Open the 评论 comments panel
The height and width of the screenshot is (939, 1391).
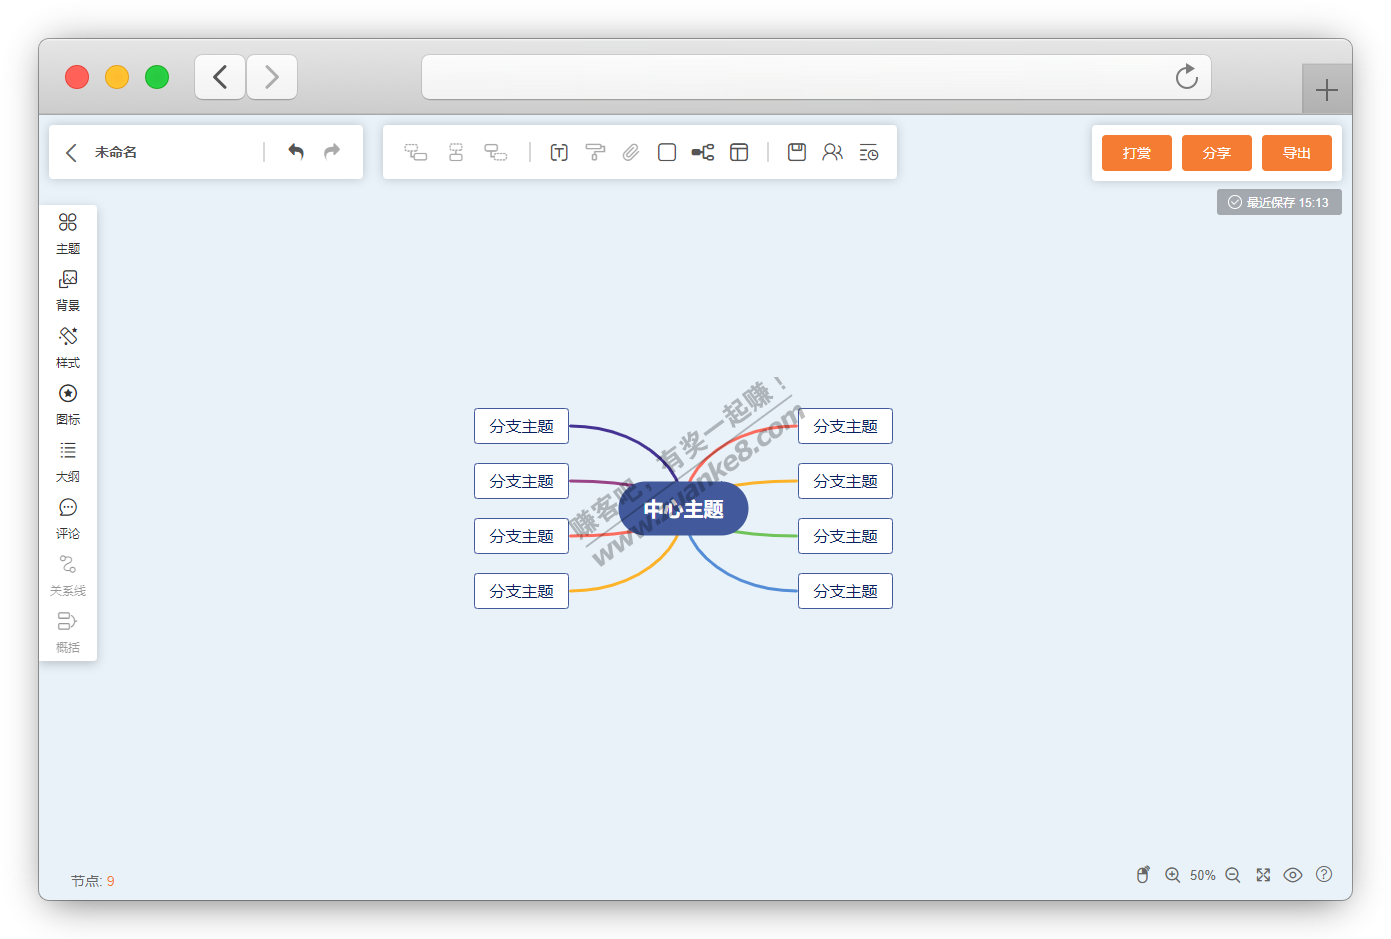[x=68, y=519]
